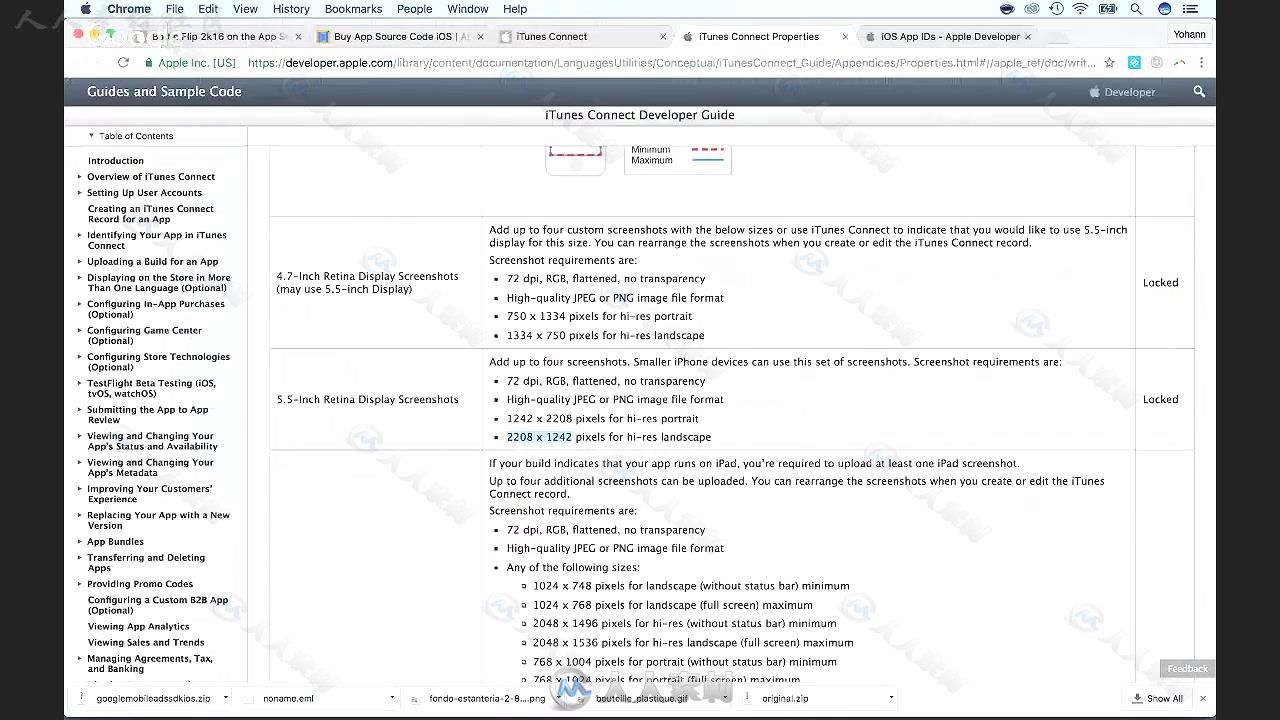Click the Show All downloads button
This screenshot has width=1280, height=720.
1158,698
